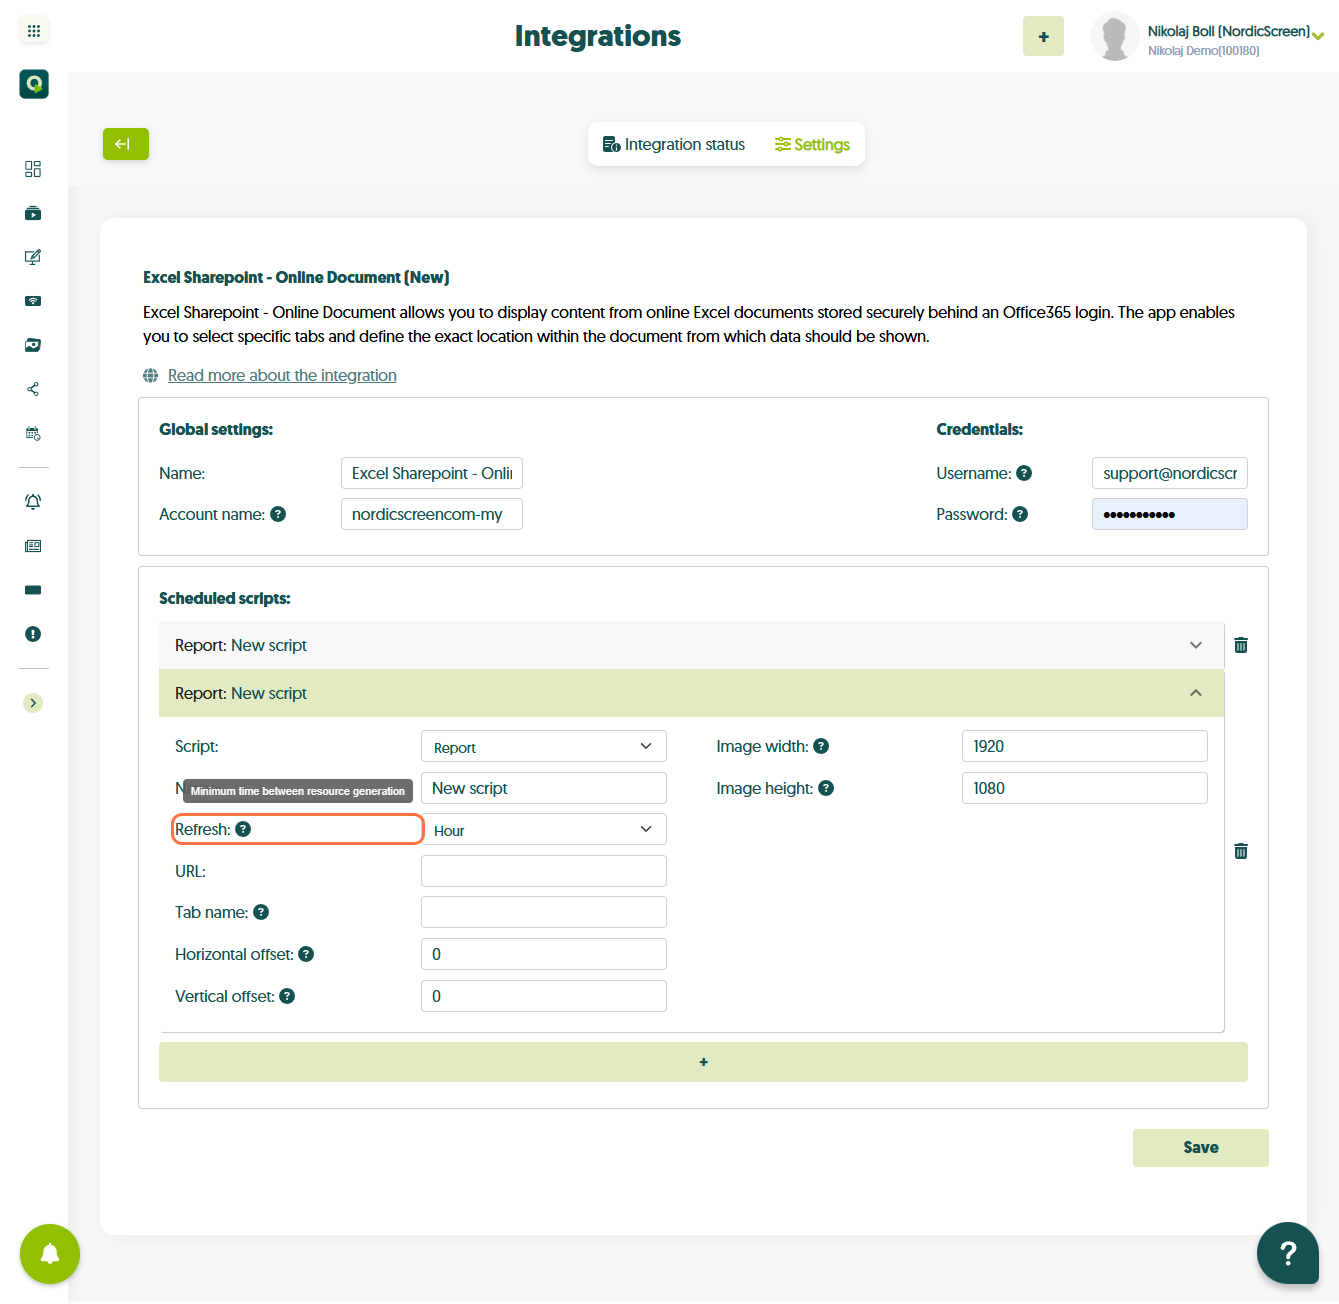Delete the first scheduled script via trash icon
1339x1304 pixels.
point(1241,645)
